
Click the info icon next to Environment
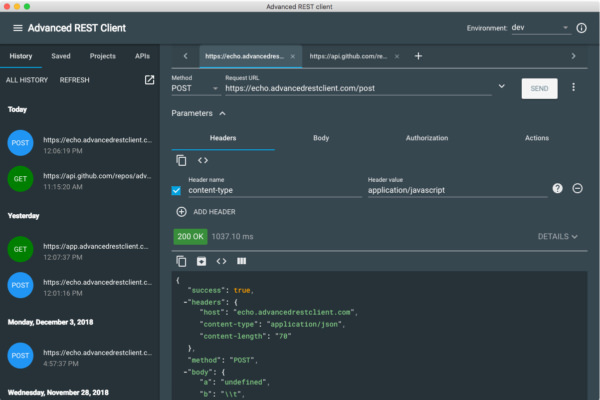581,28
